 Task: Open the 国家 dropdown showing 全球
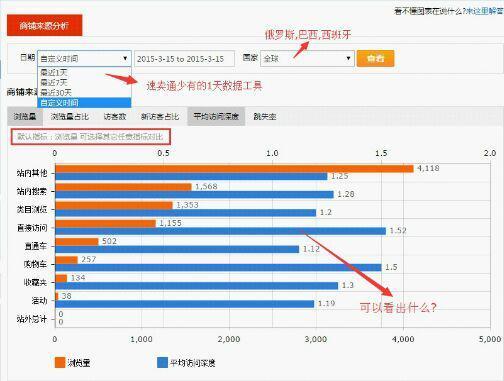click(x=307, y=59)
